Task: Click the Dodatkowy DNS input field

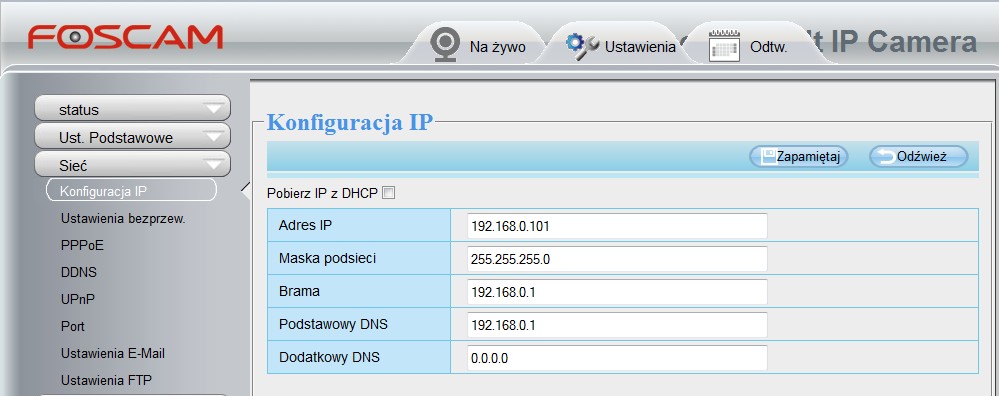Action: pos(617,358)
